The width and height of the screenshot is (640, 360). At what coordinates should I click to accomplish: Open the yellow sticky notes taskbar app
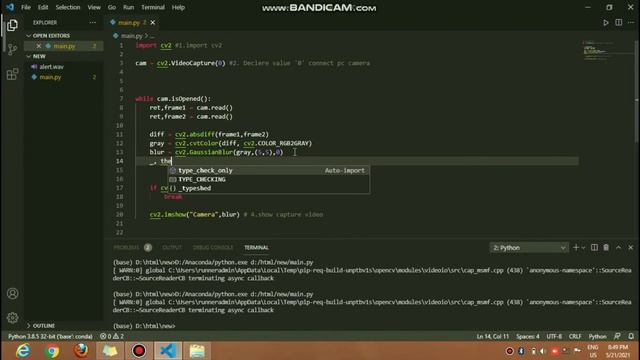pos(110,351)
